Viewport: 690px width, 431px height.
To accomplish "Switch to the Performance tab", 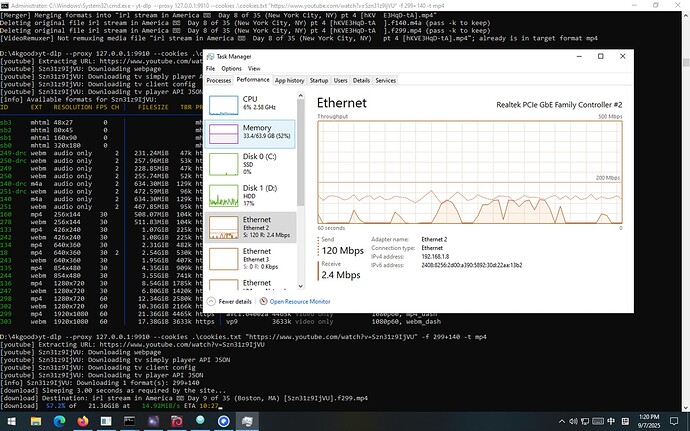I will pos(253,80).
